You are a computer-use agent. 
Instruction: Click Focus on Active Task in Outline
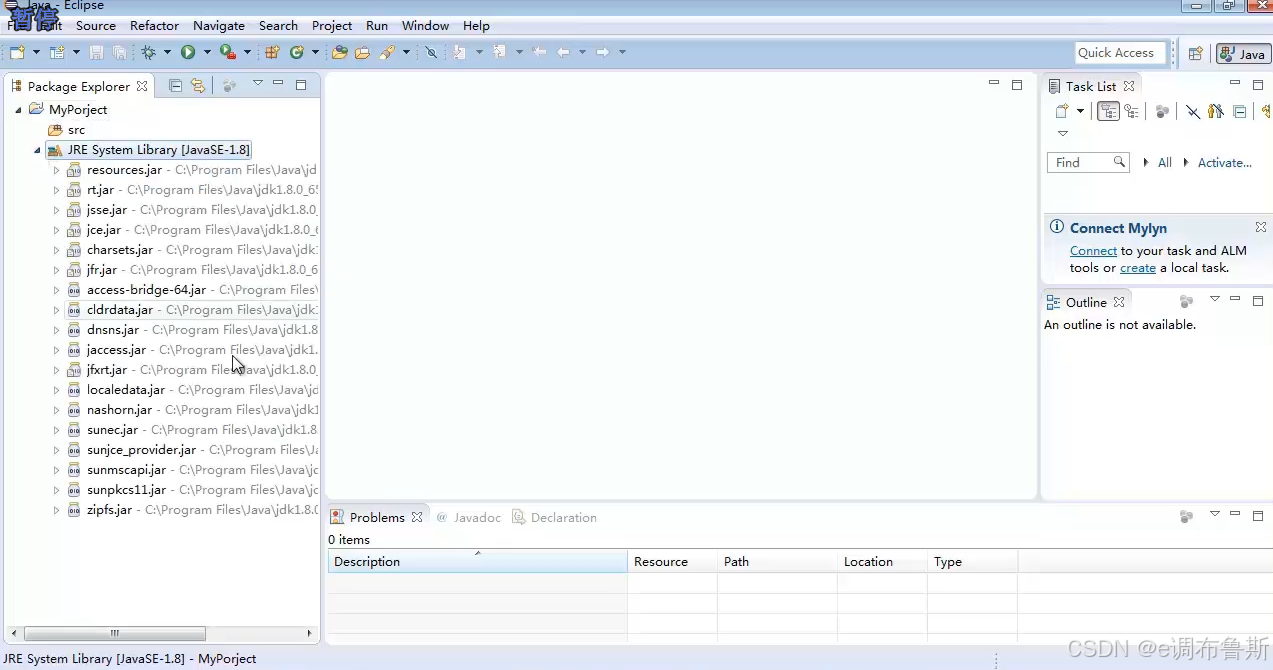pos(1187,302)
